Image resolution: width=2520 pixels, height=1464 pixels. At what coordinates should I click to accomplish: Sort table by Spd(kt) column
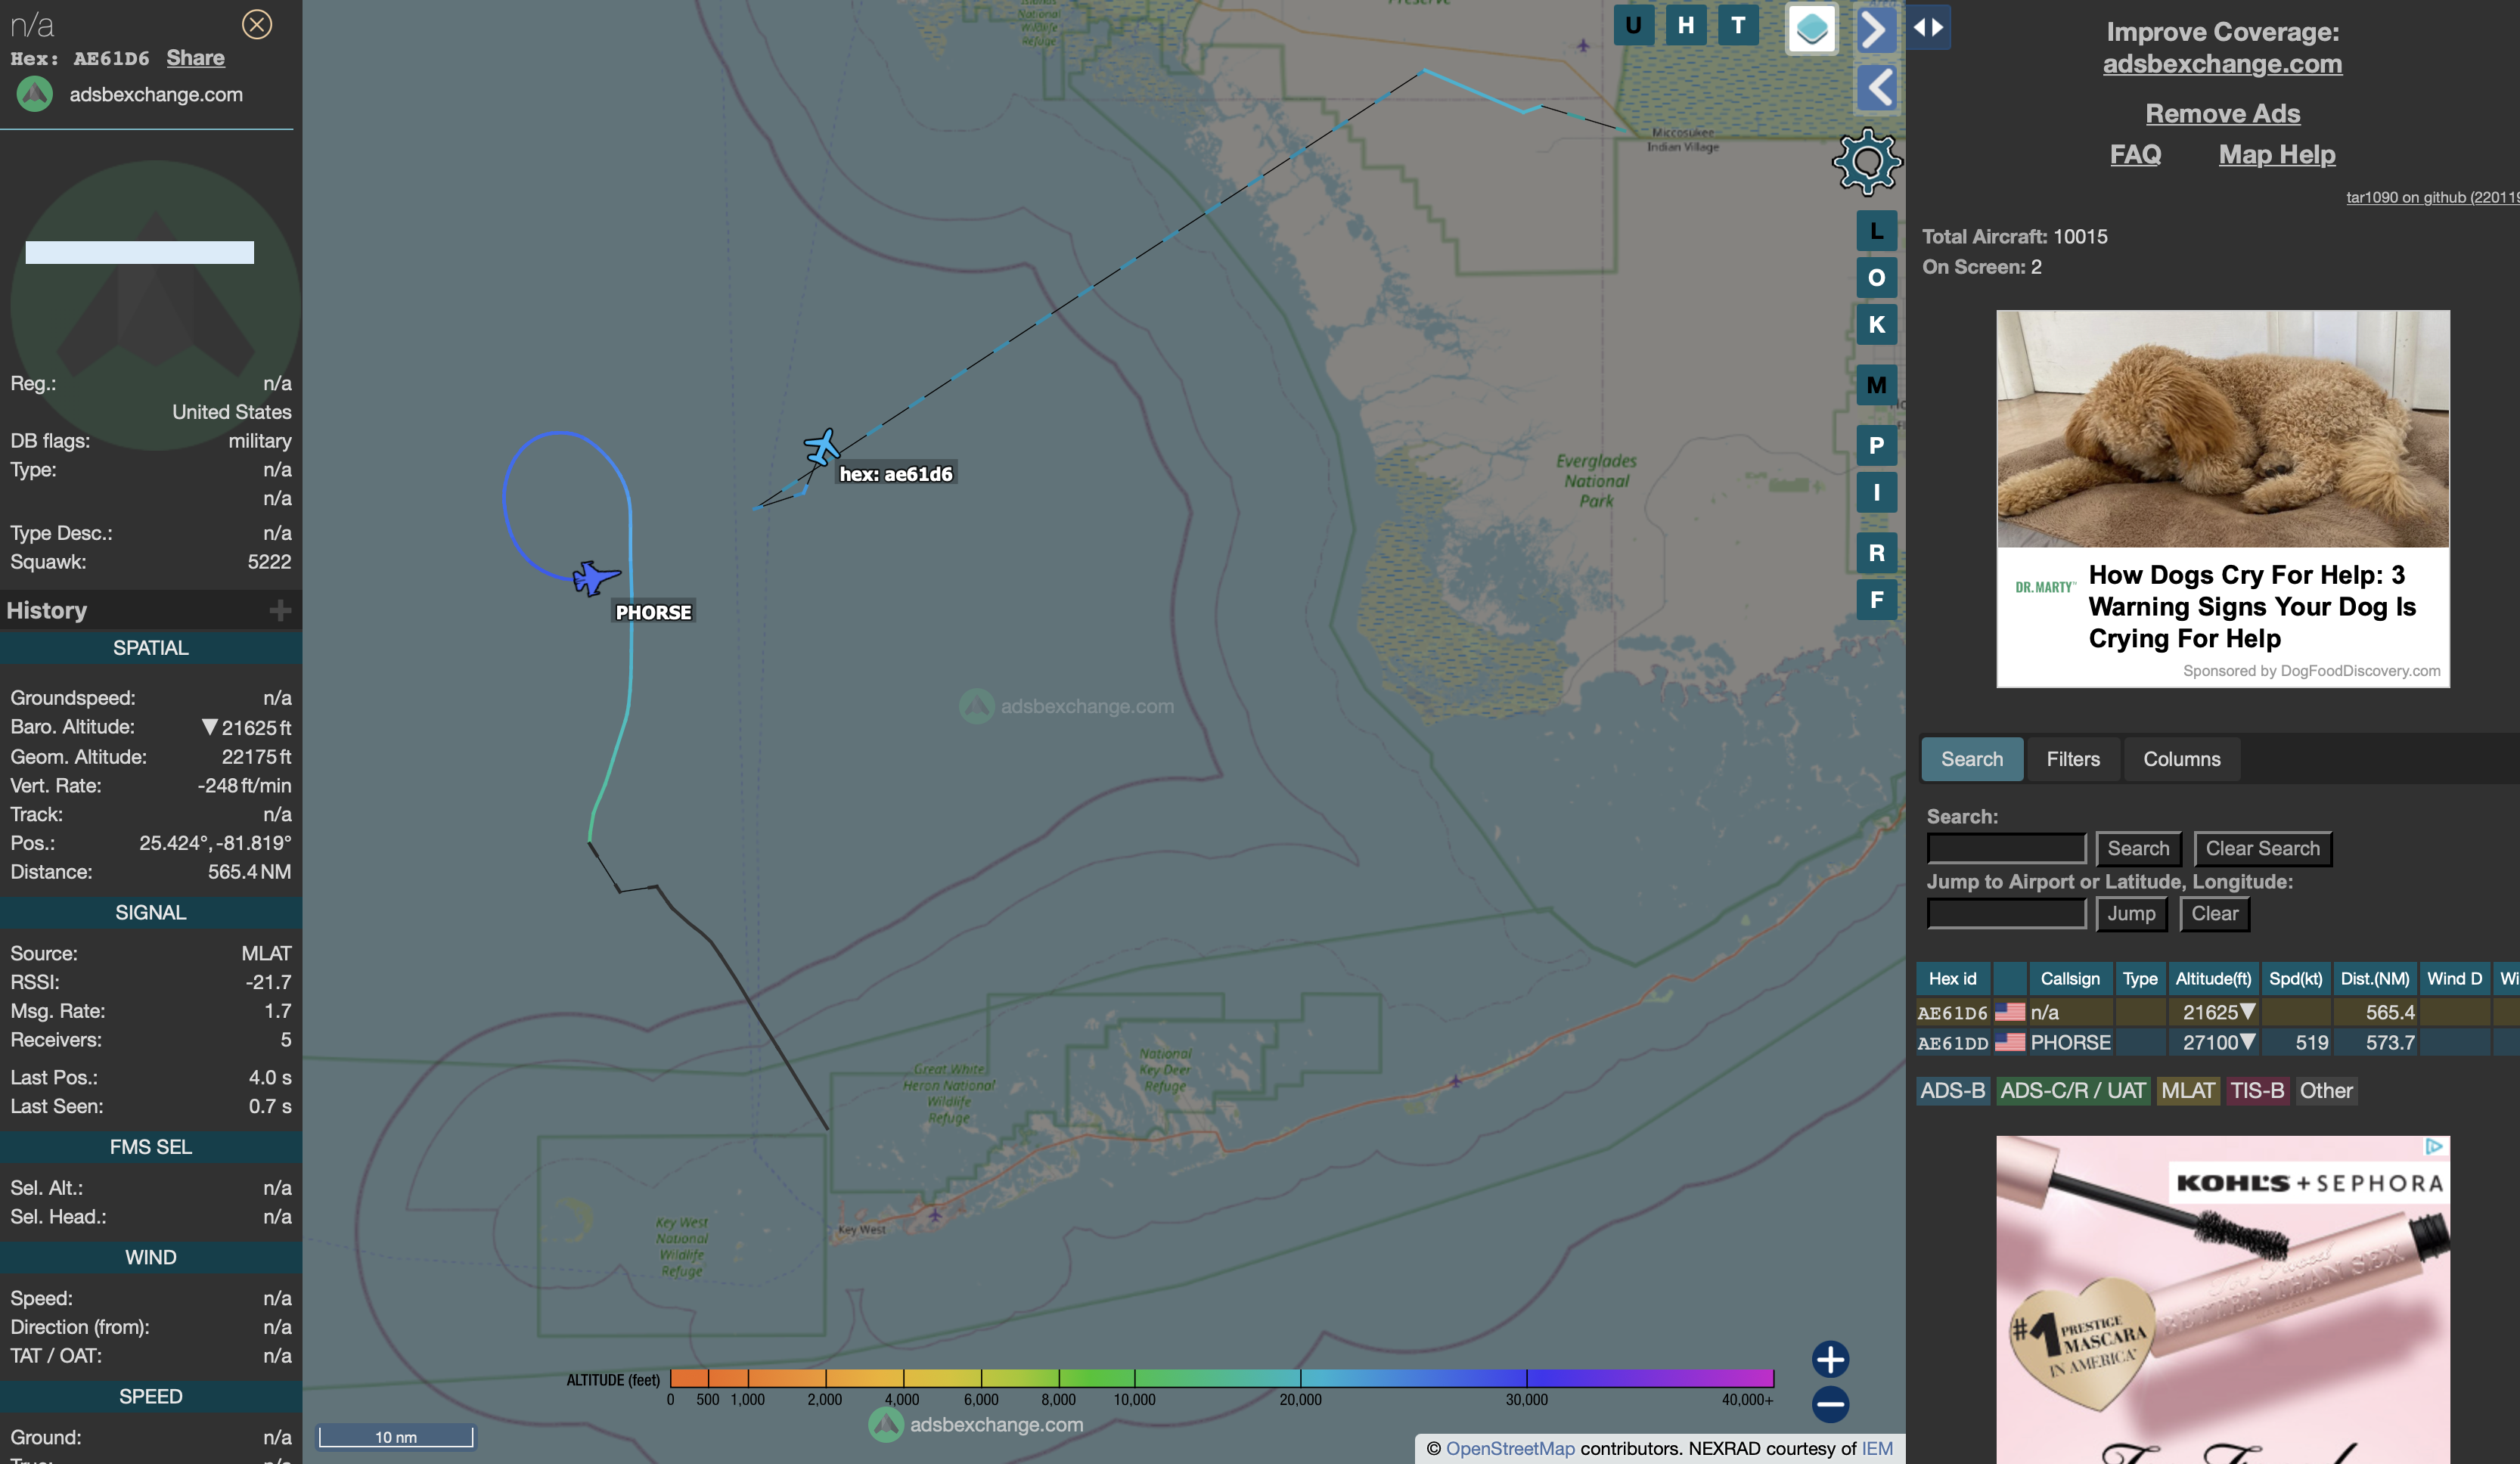coord(2295,978)
